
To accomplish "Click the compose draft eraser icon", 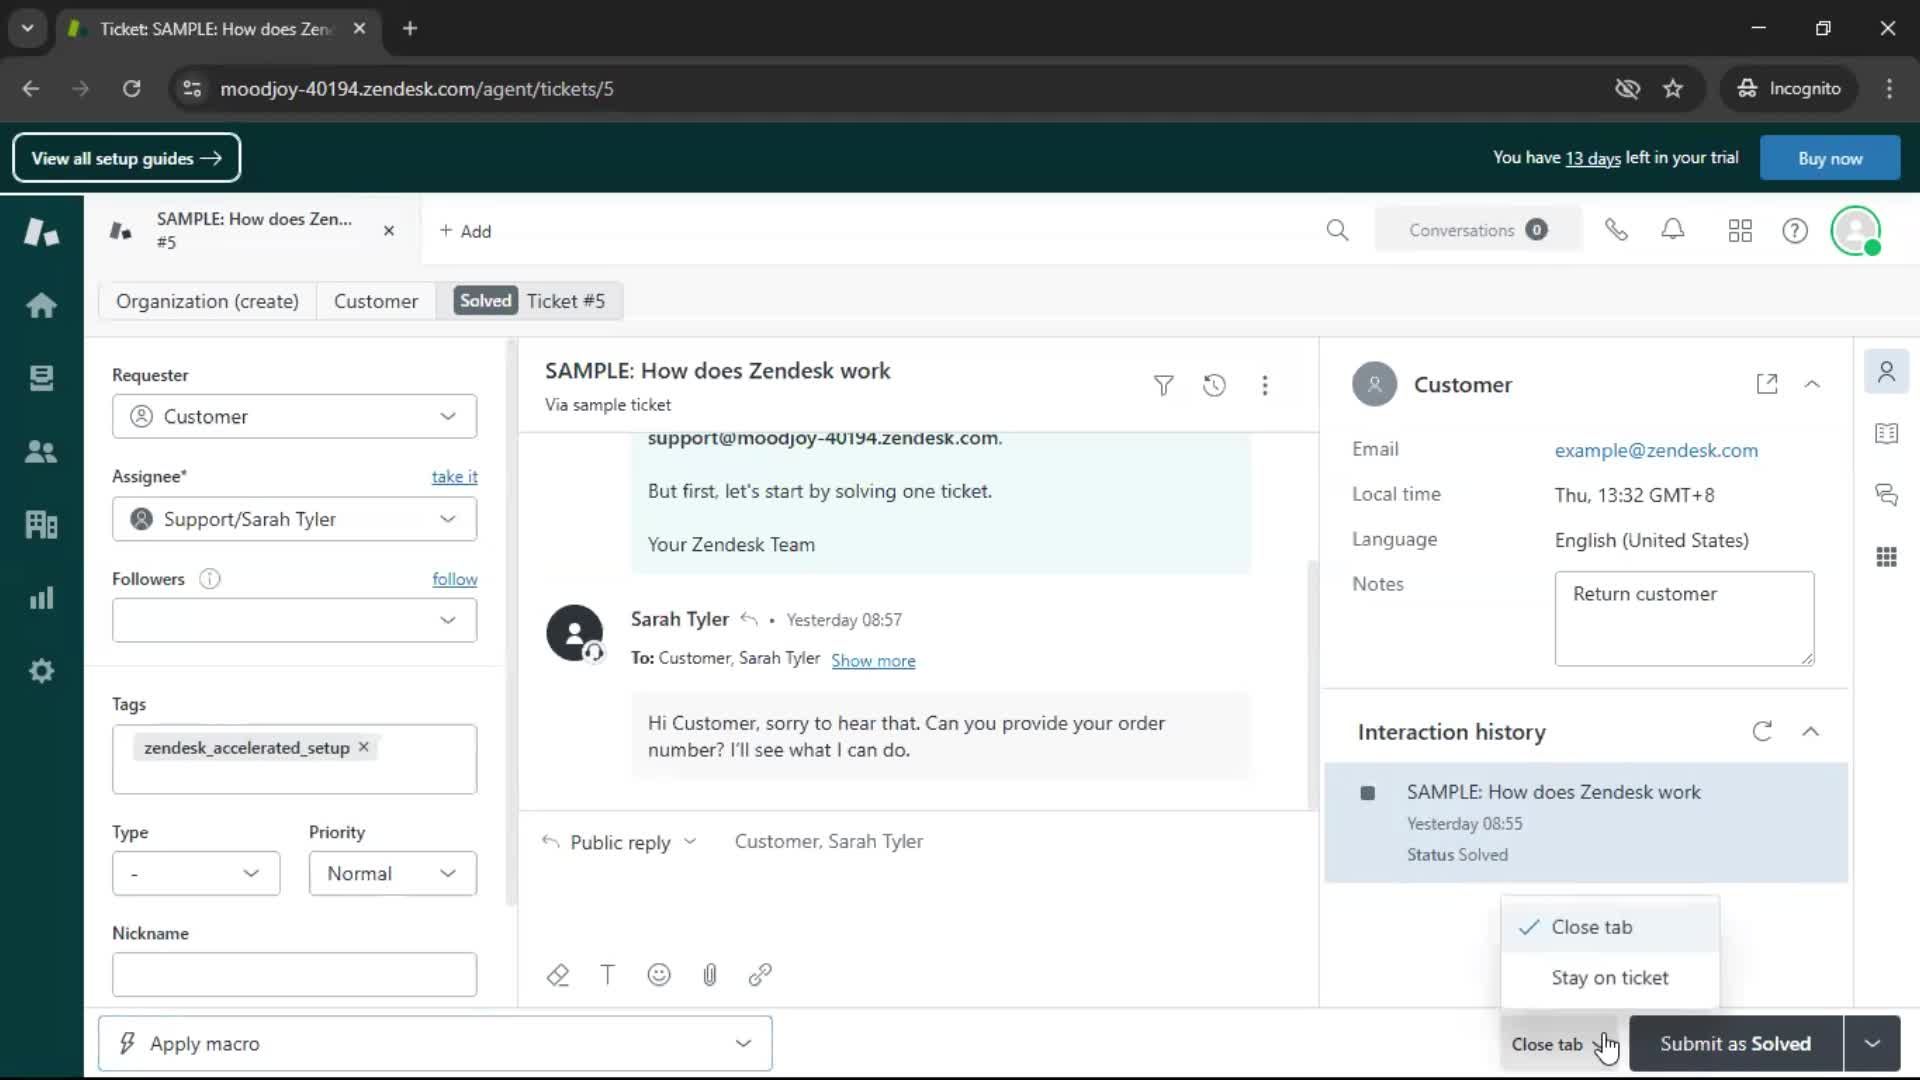I will tap(558, 975).
